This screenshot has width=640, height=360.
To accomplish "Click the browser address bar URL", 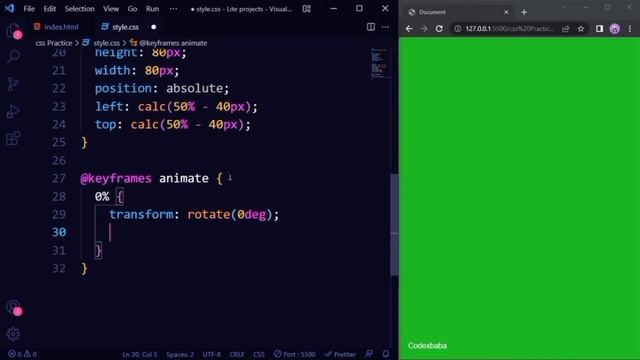I will coord(510,29).
